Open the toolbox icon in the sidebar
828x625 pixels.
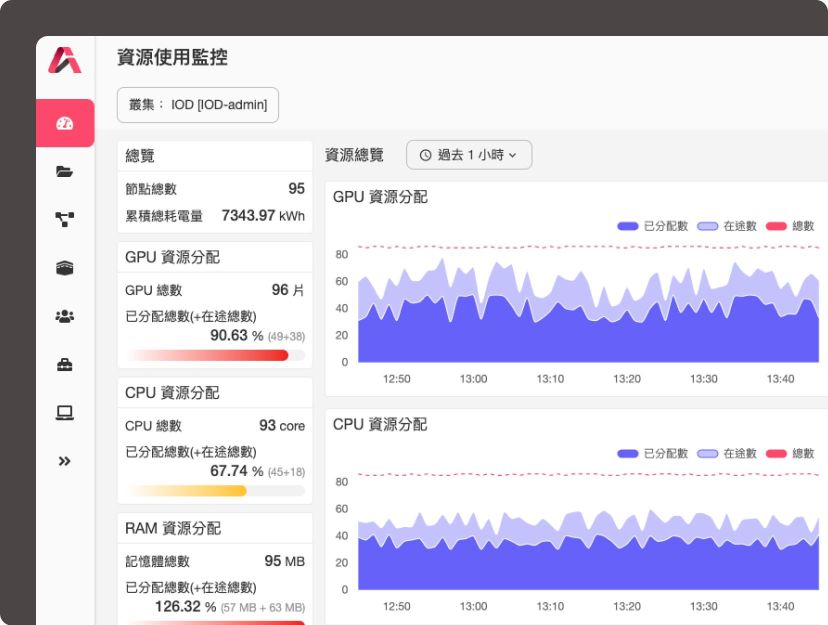tap(64, 364)
